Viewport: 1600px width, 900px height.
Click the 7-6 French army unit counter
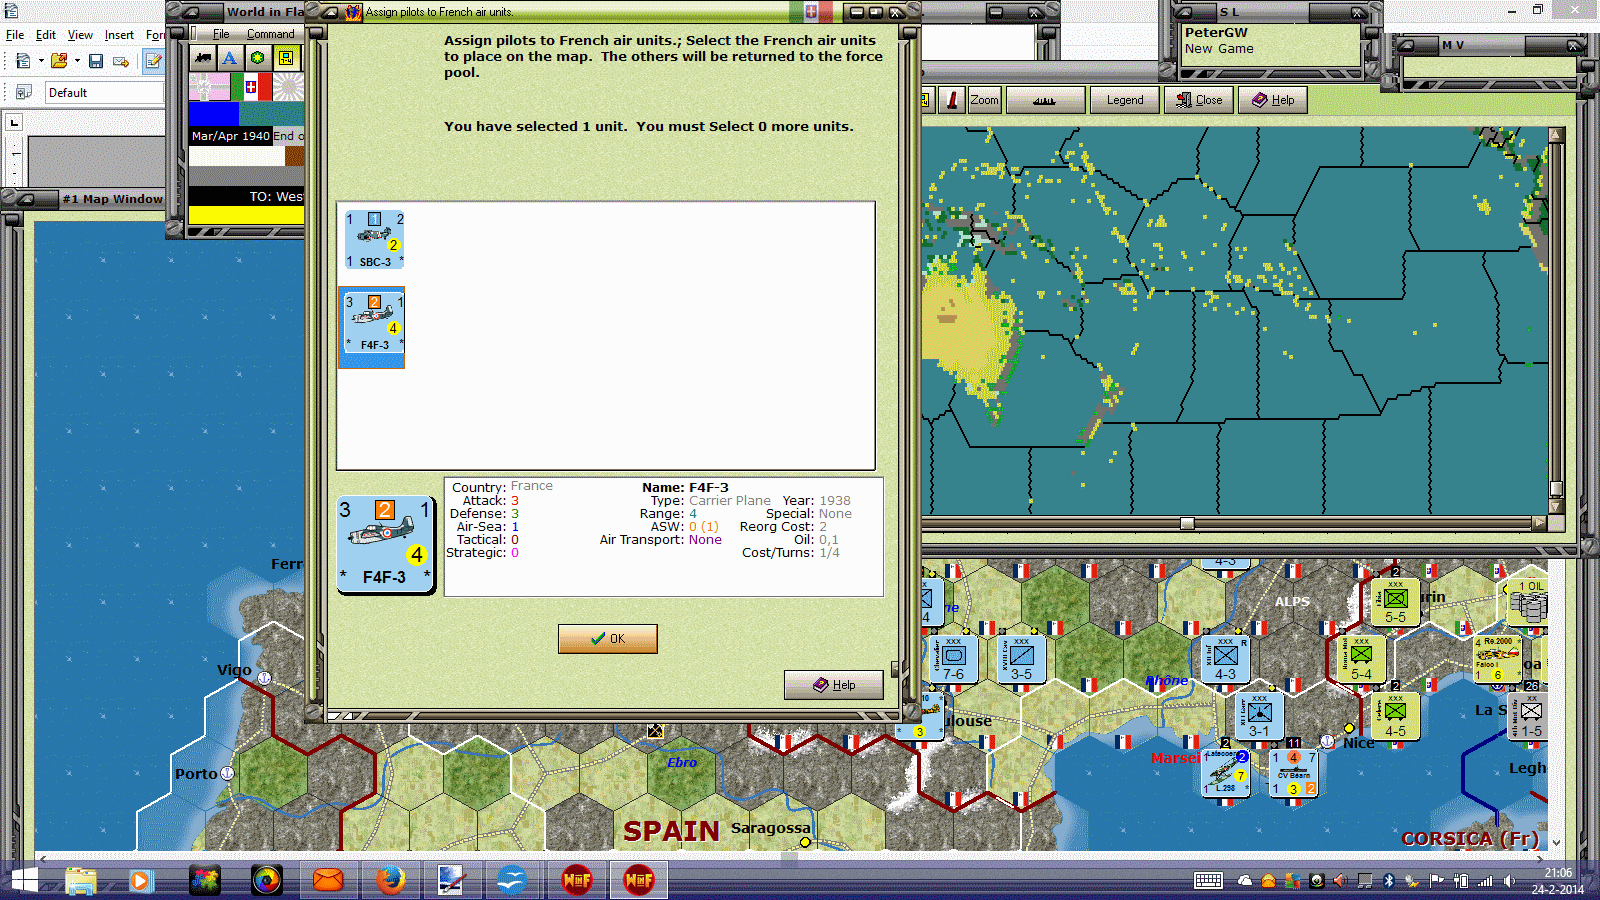(953, 659)
